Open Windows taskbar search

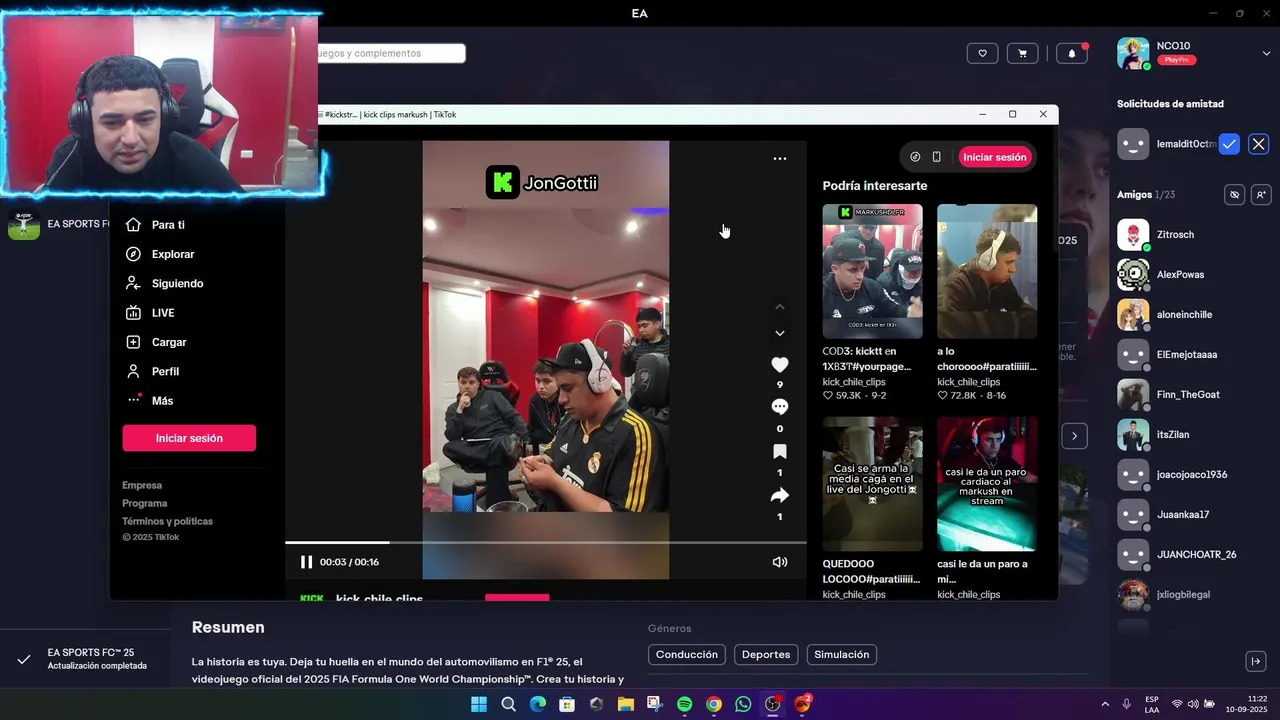(508, 704)
